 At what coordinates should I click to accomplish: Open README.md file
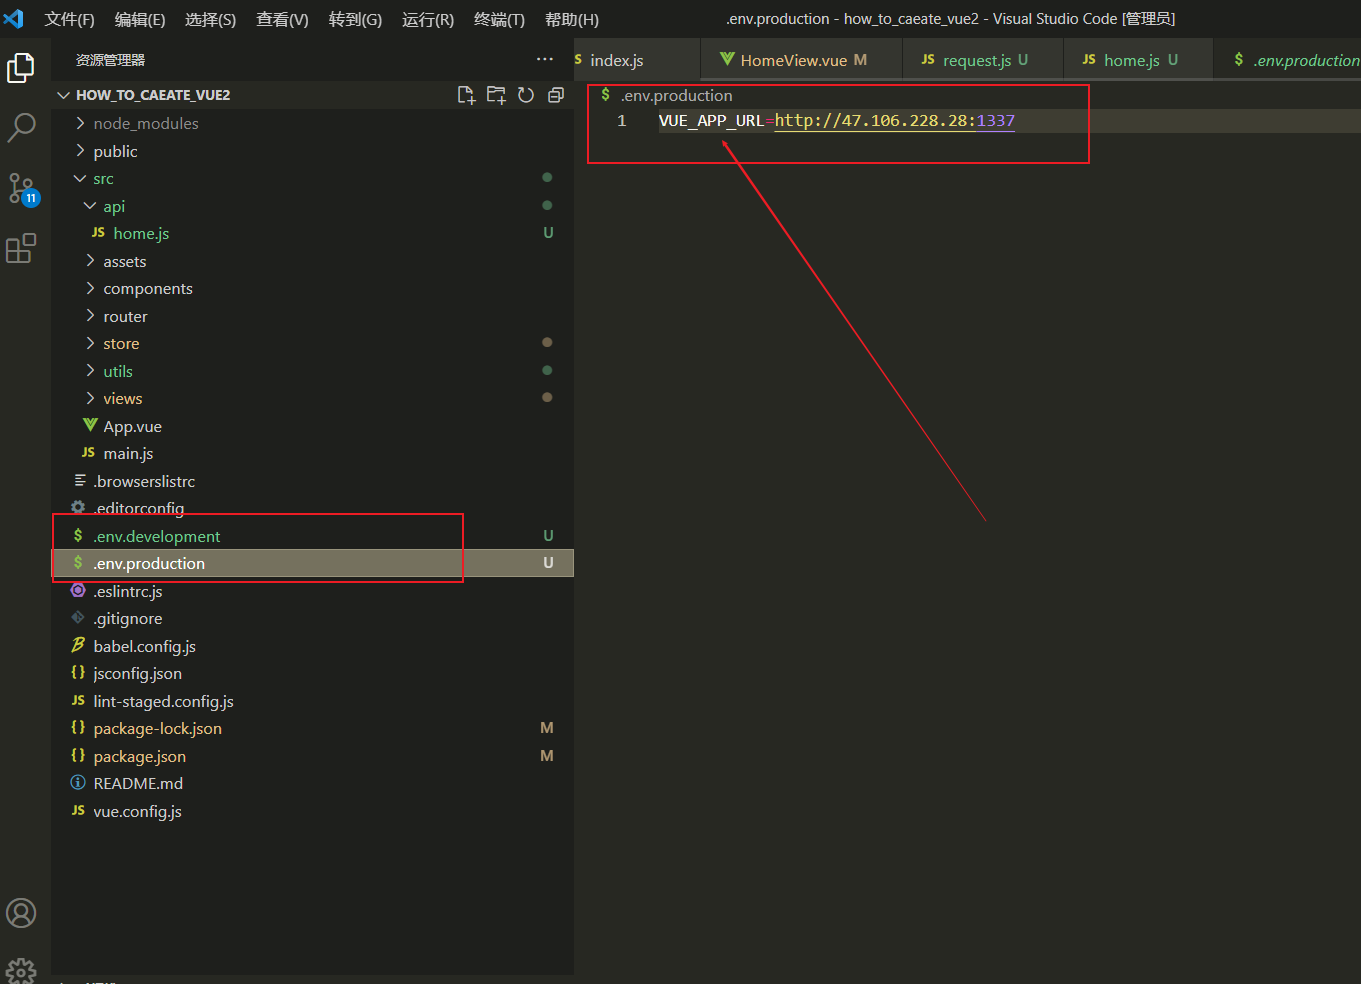(313, 783)
